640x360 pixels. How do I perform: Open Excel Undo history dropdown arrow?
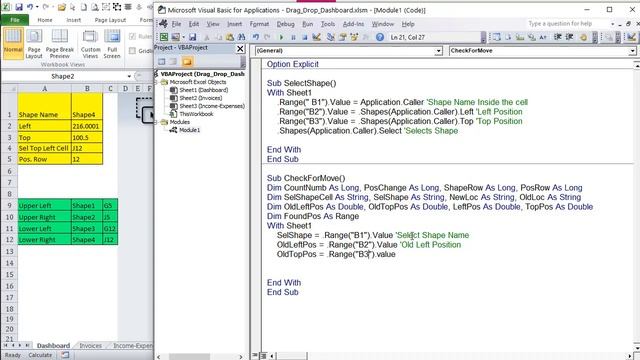(37, 7)
